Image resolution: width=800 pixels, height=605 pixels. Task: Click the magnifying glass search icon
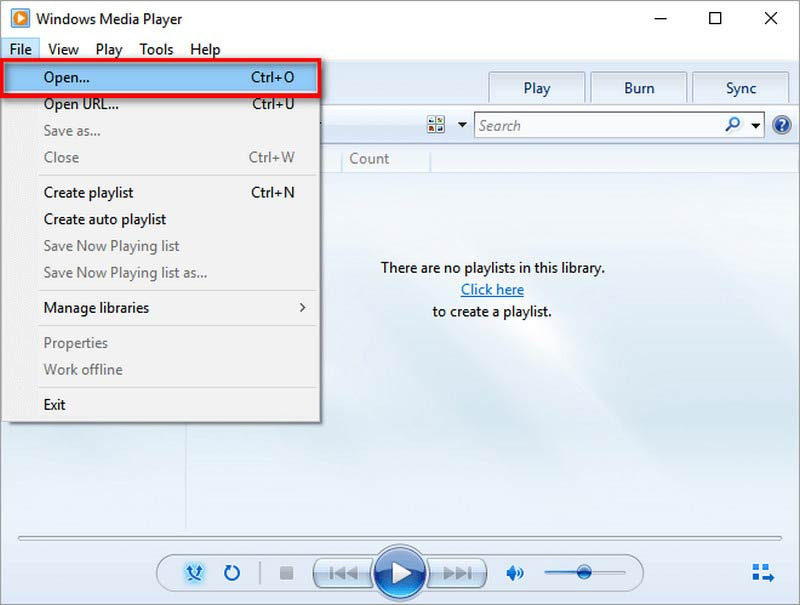(733, 125)
